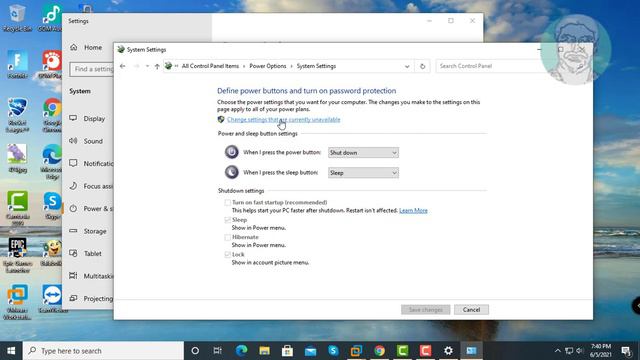Launch Microsoft Edge from taskbar
Image resolution: width=640 pixels, height=360 pixels.
242,351
